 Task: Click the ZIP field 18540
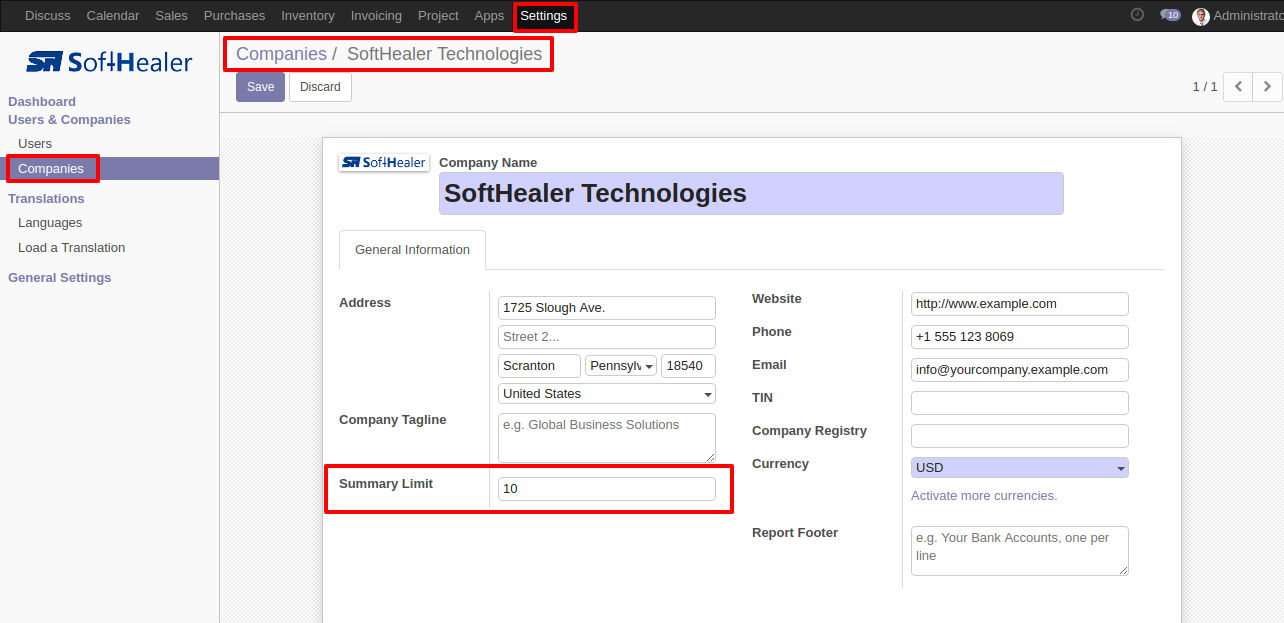click(x=688, y=366)
